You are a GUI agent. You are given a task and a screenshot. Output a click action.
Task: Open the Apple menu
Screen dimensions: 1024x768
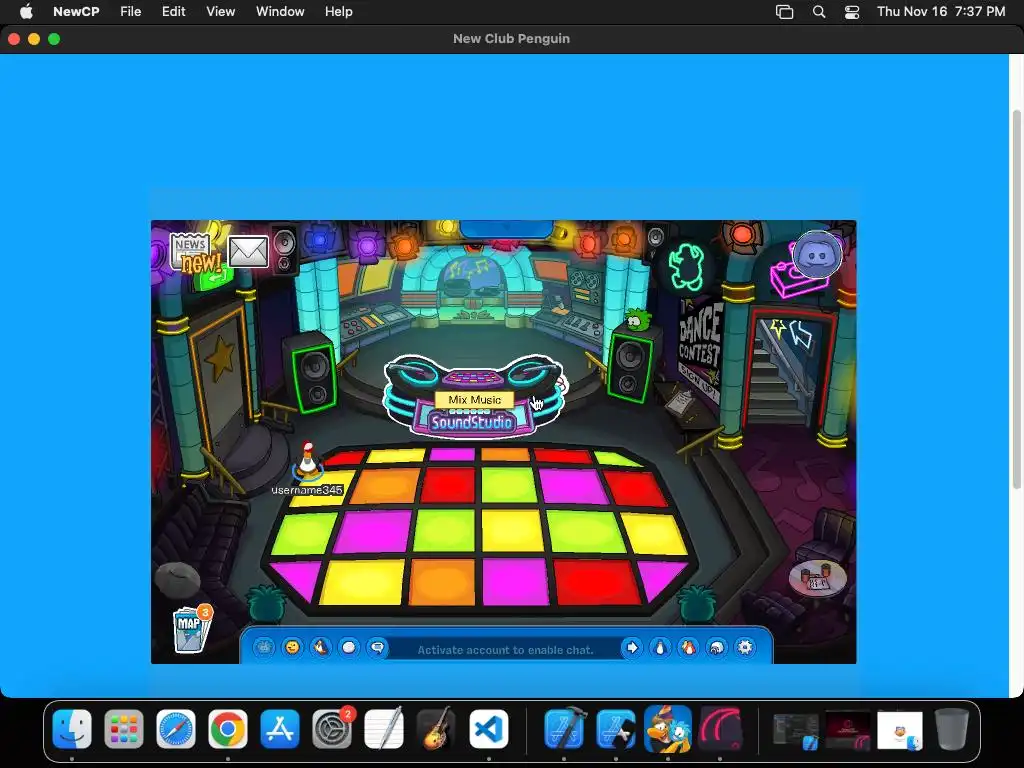(x=26, y=12)
